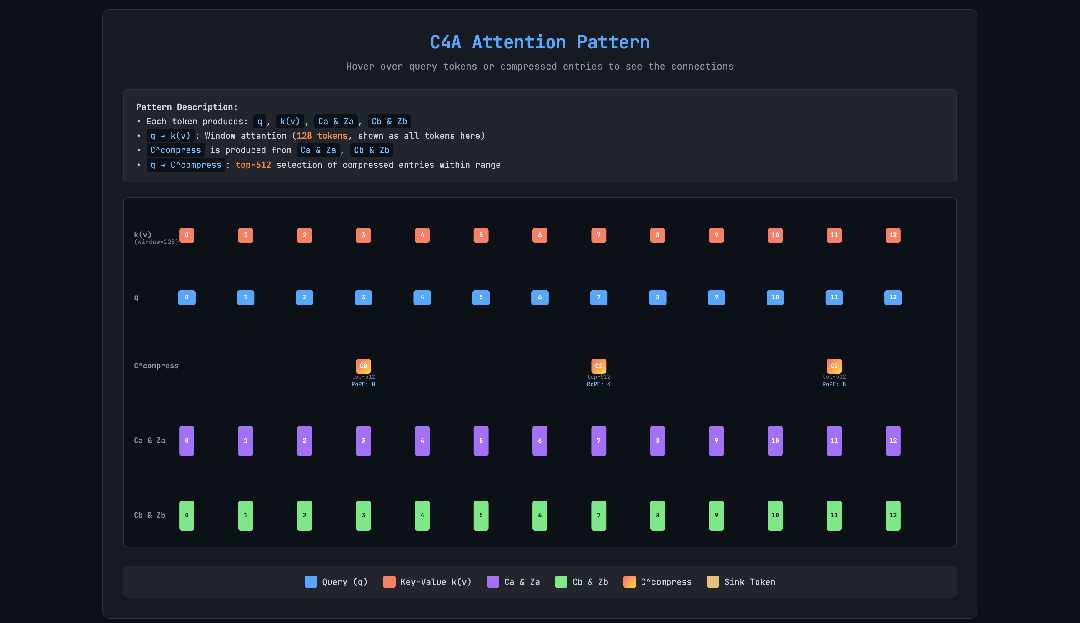
Task: Click the blue query token 2
Action: click(x=304, y=297)
